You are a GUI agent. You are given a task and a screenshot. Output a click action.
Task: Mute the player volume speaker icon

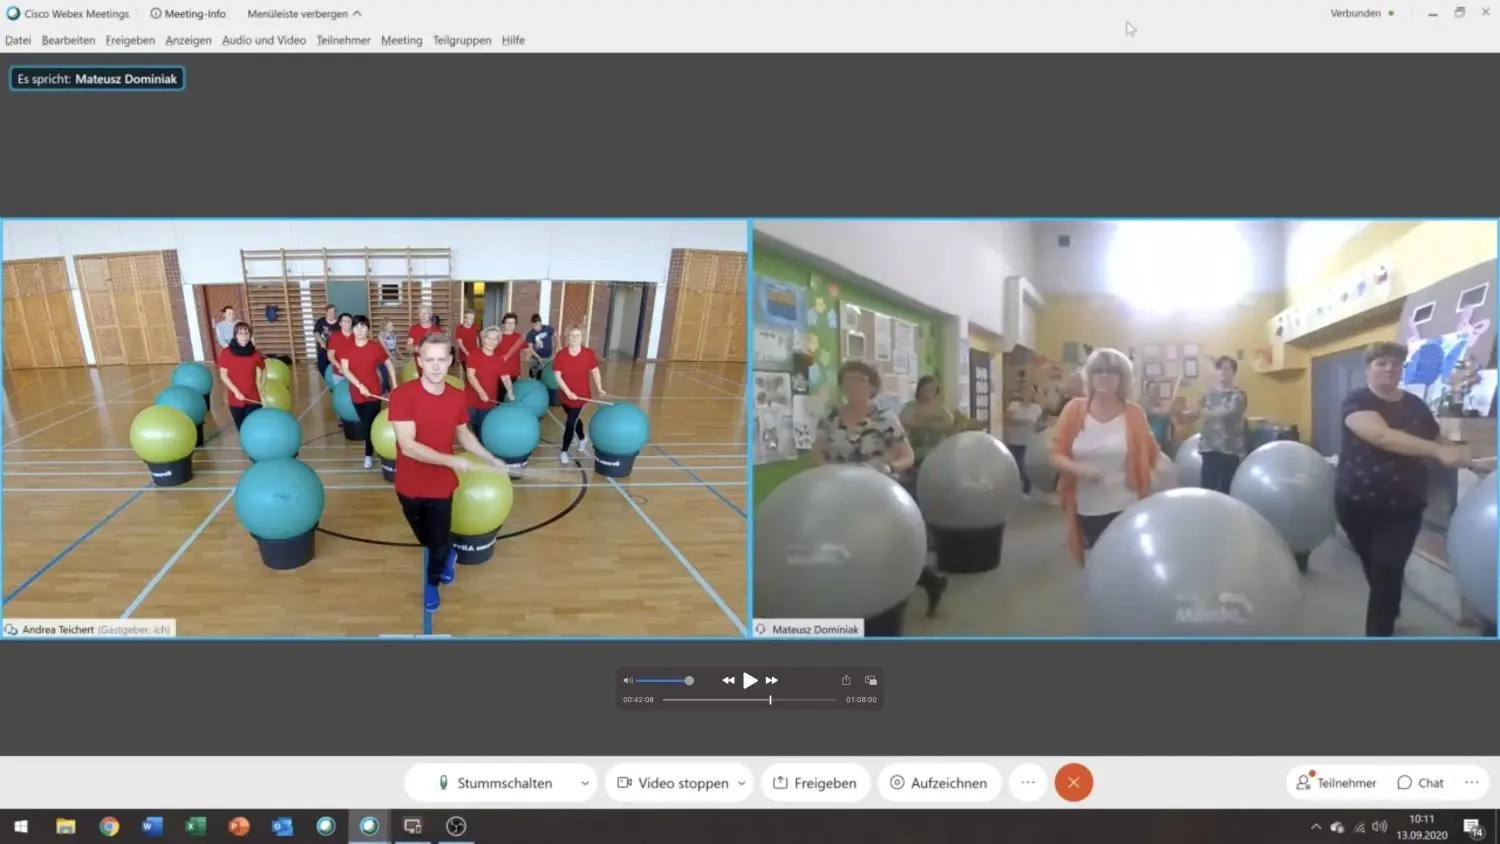coord(627,680)
